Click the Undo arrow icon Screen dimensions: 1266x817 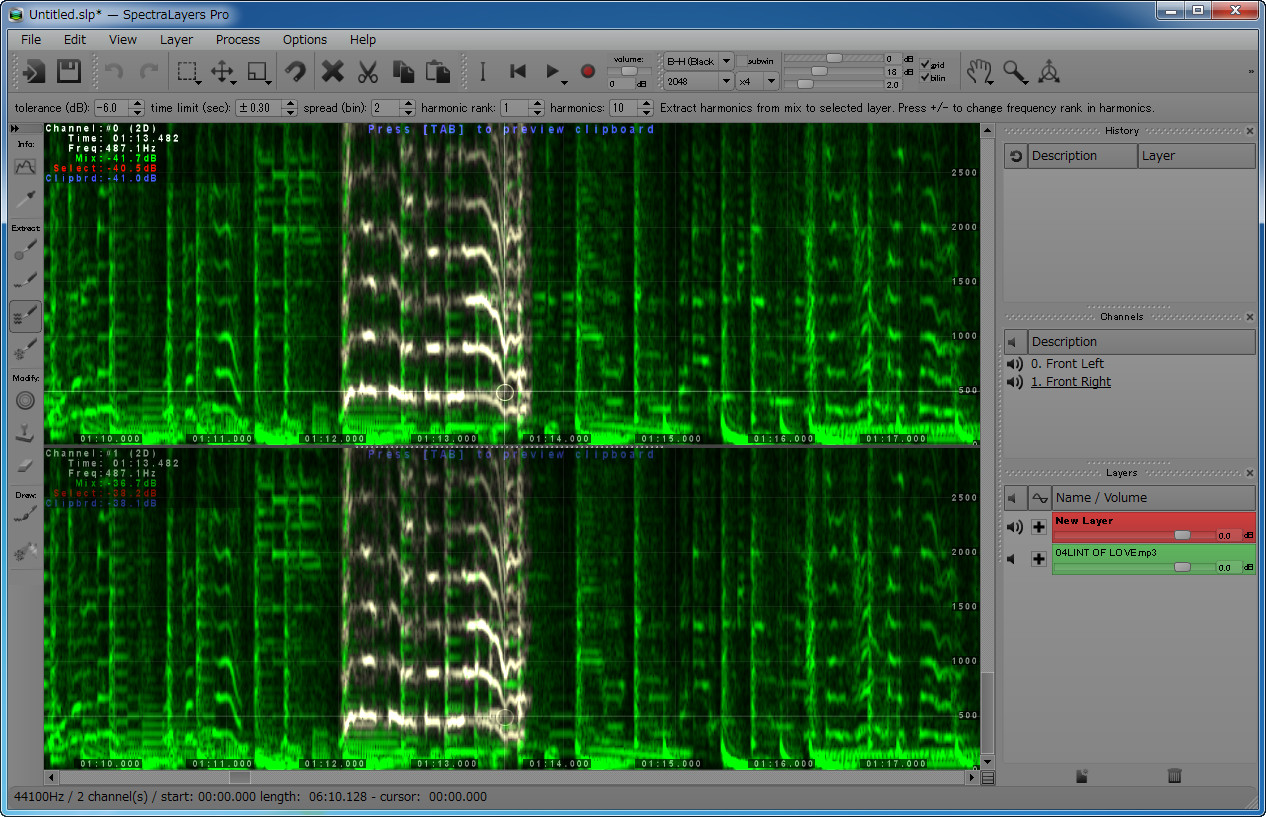[x=114, y=72]
